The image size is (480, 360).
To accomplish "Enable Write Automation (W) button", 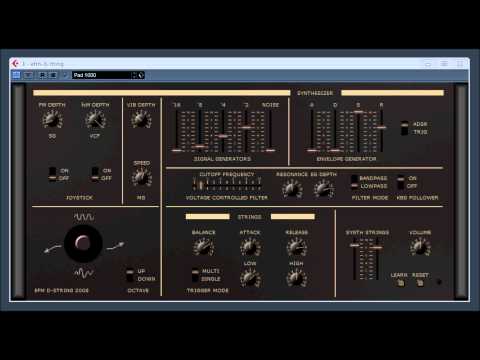I will click(53, 75).
